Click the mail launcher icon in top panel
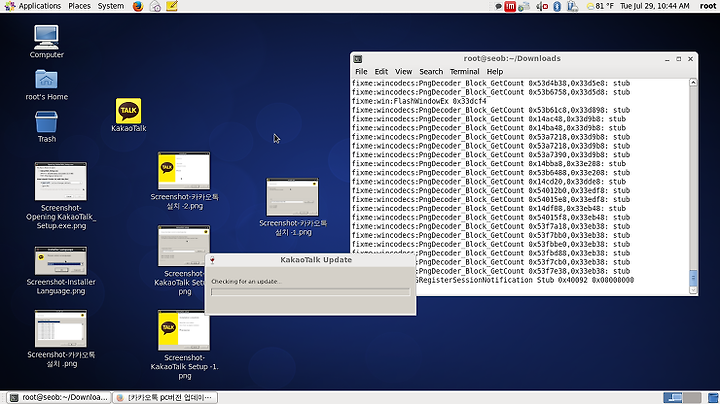The width and height of the screenshot is (720, 404). point(155,6)
